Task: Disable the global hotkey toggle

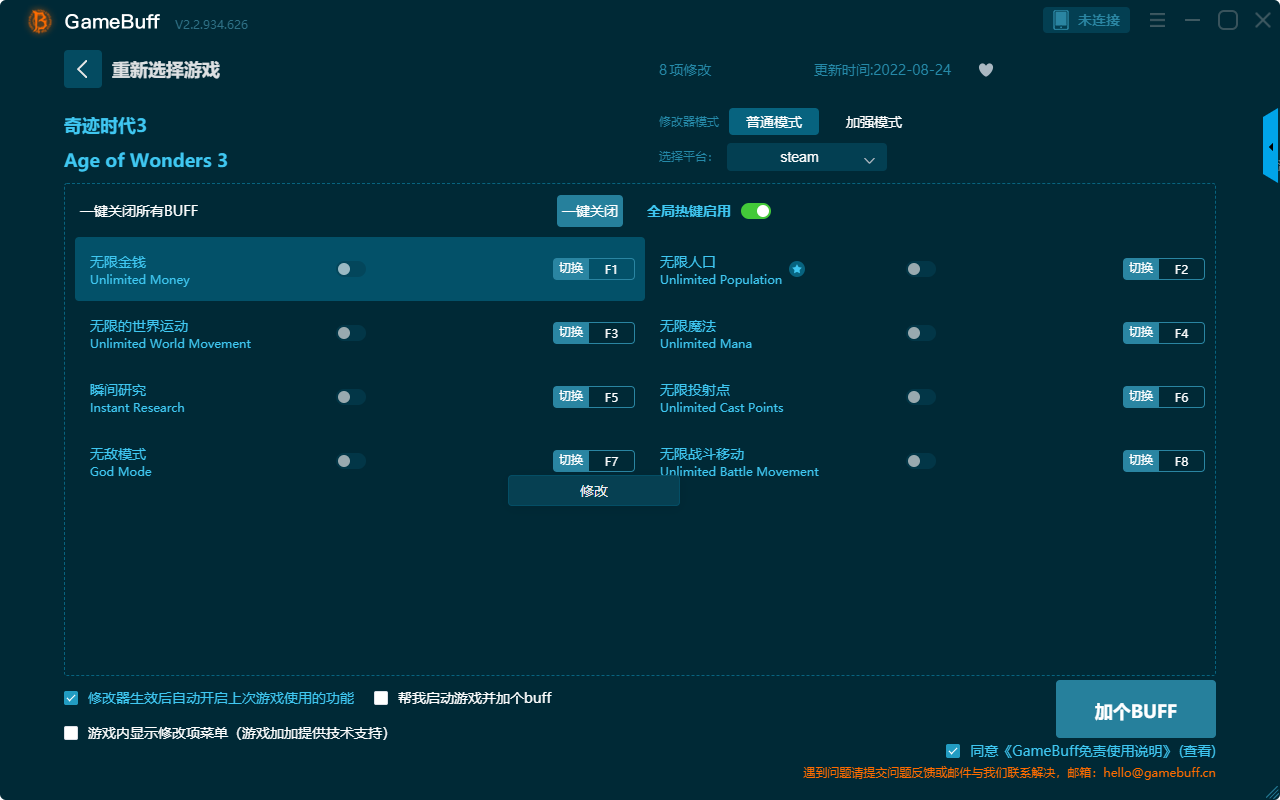Action: pyautogui.click(x=756, y=211)
